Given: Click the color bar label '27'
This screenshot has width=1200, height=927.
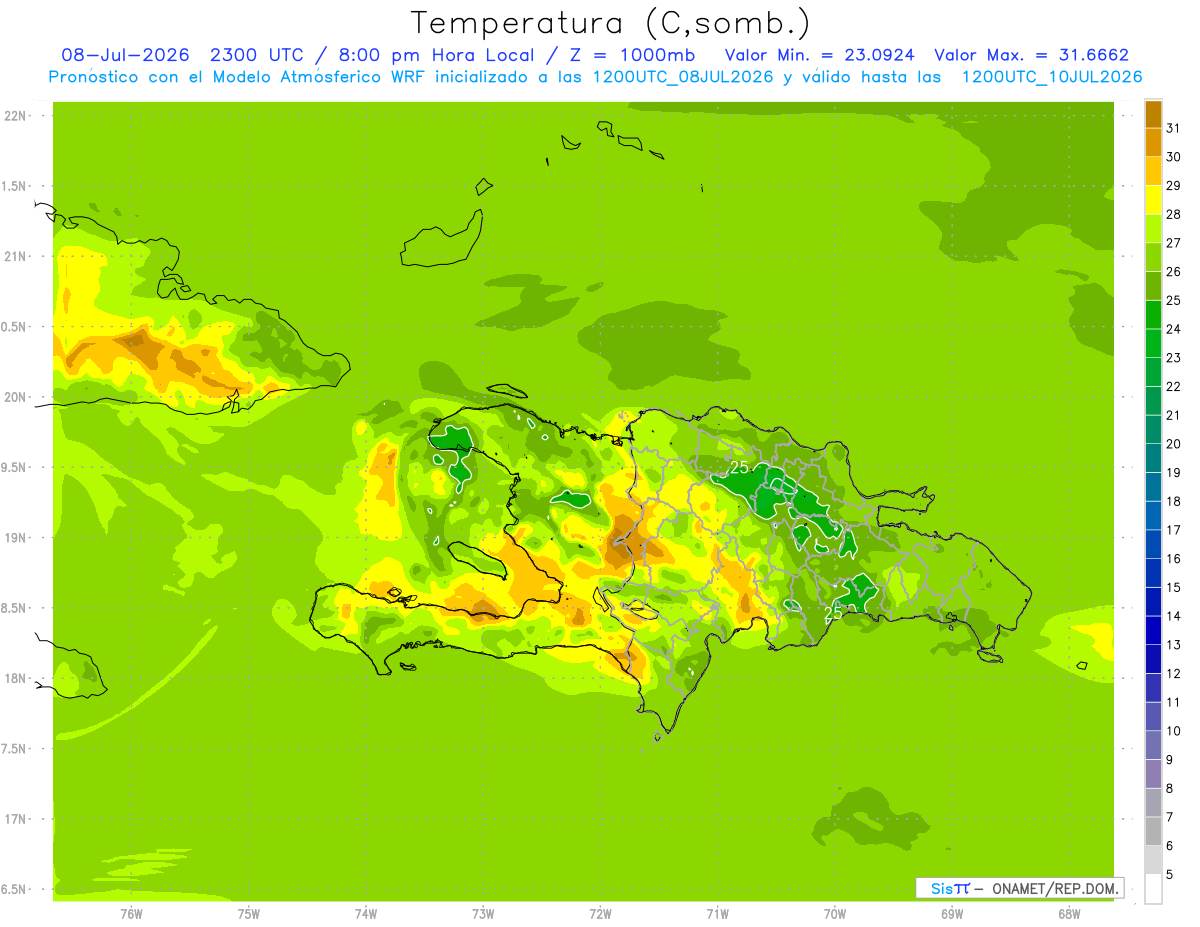Looking at the screenshot, I should coord(1173,243).
